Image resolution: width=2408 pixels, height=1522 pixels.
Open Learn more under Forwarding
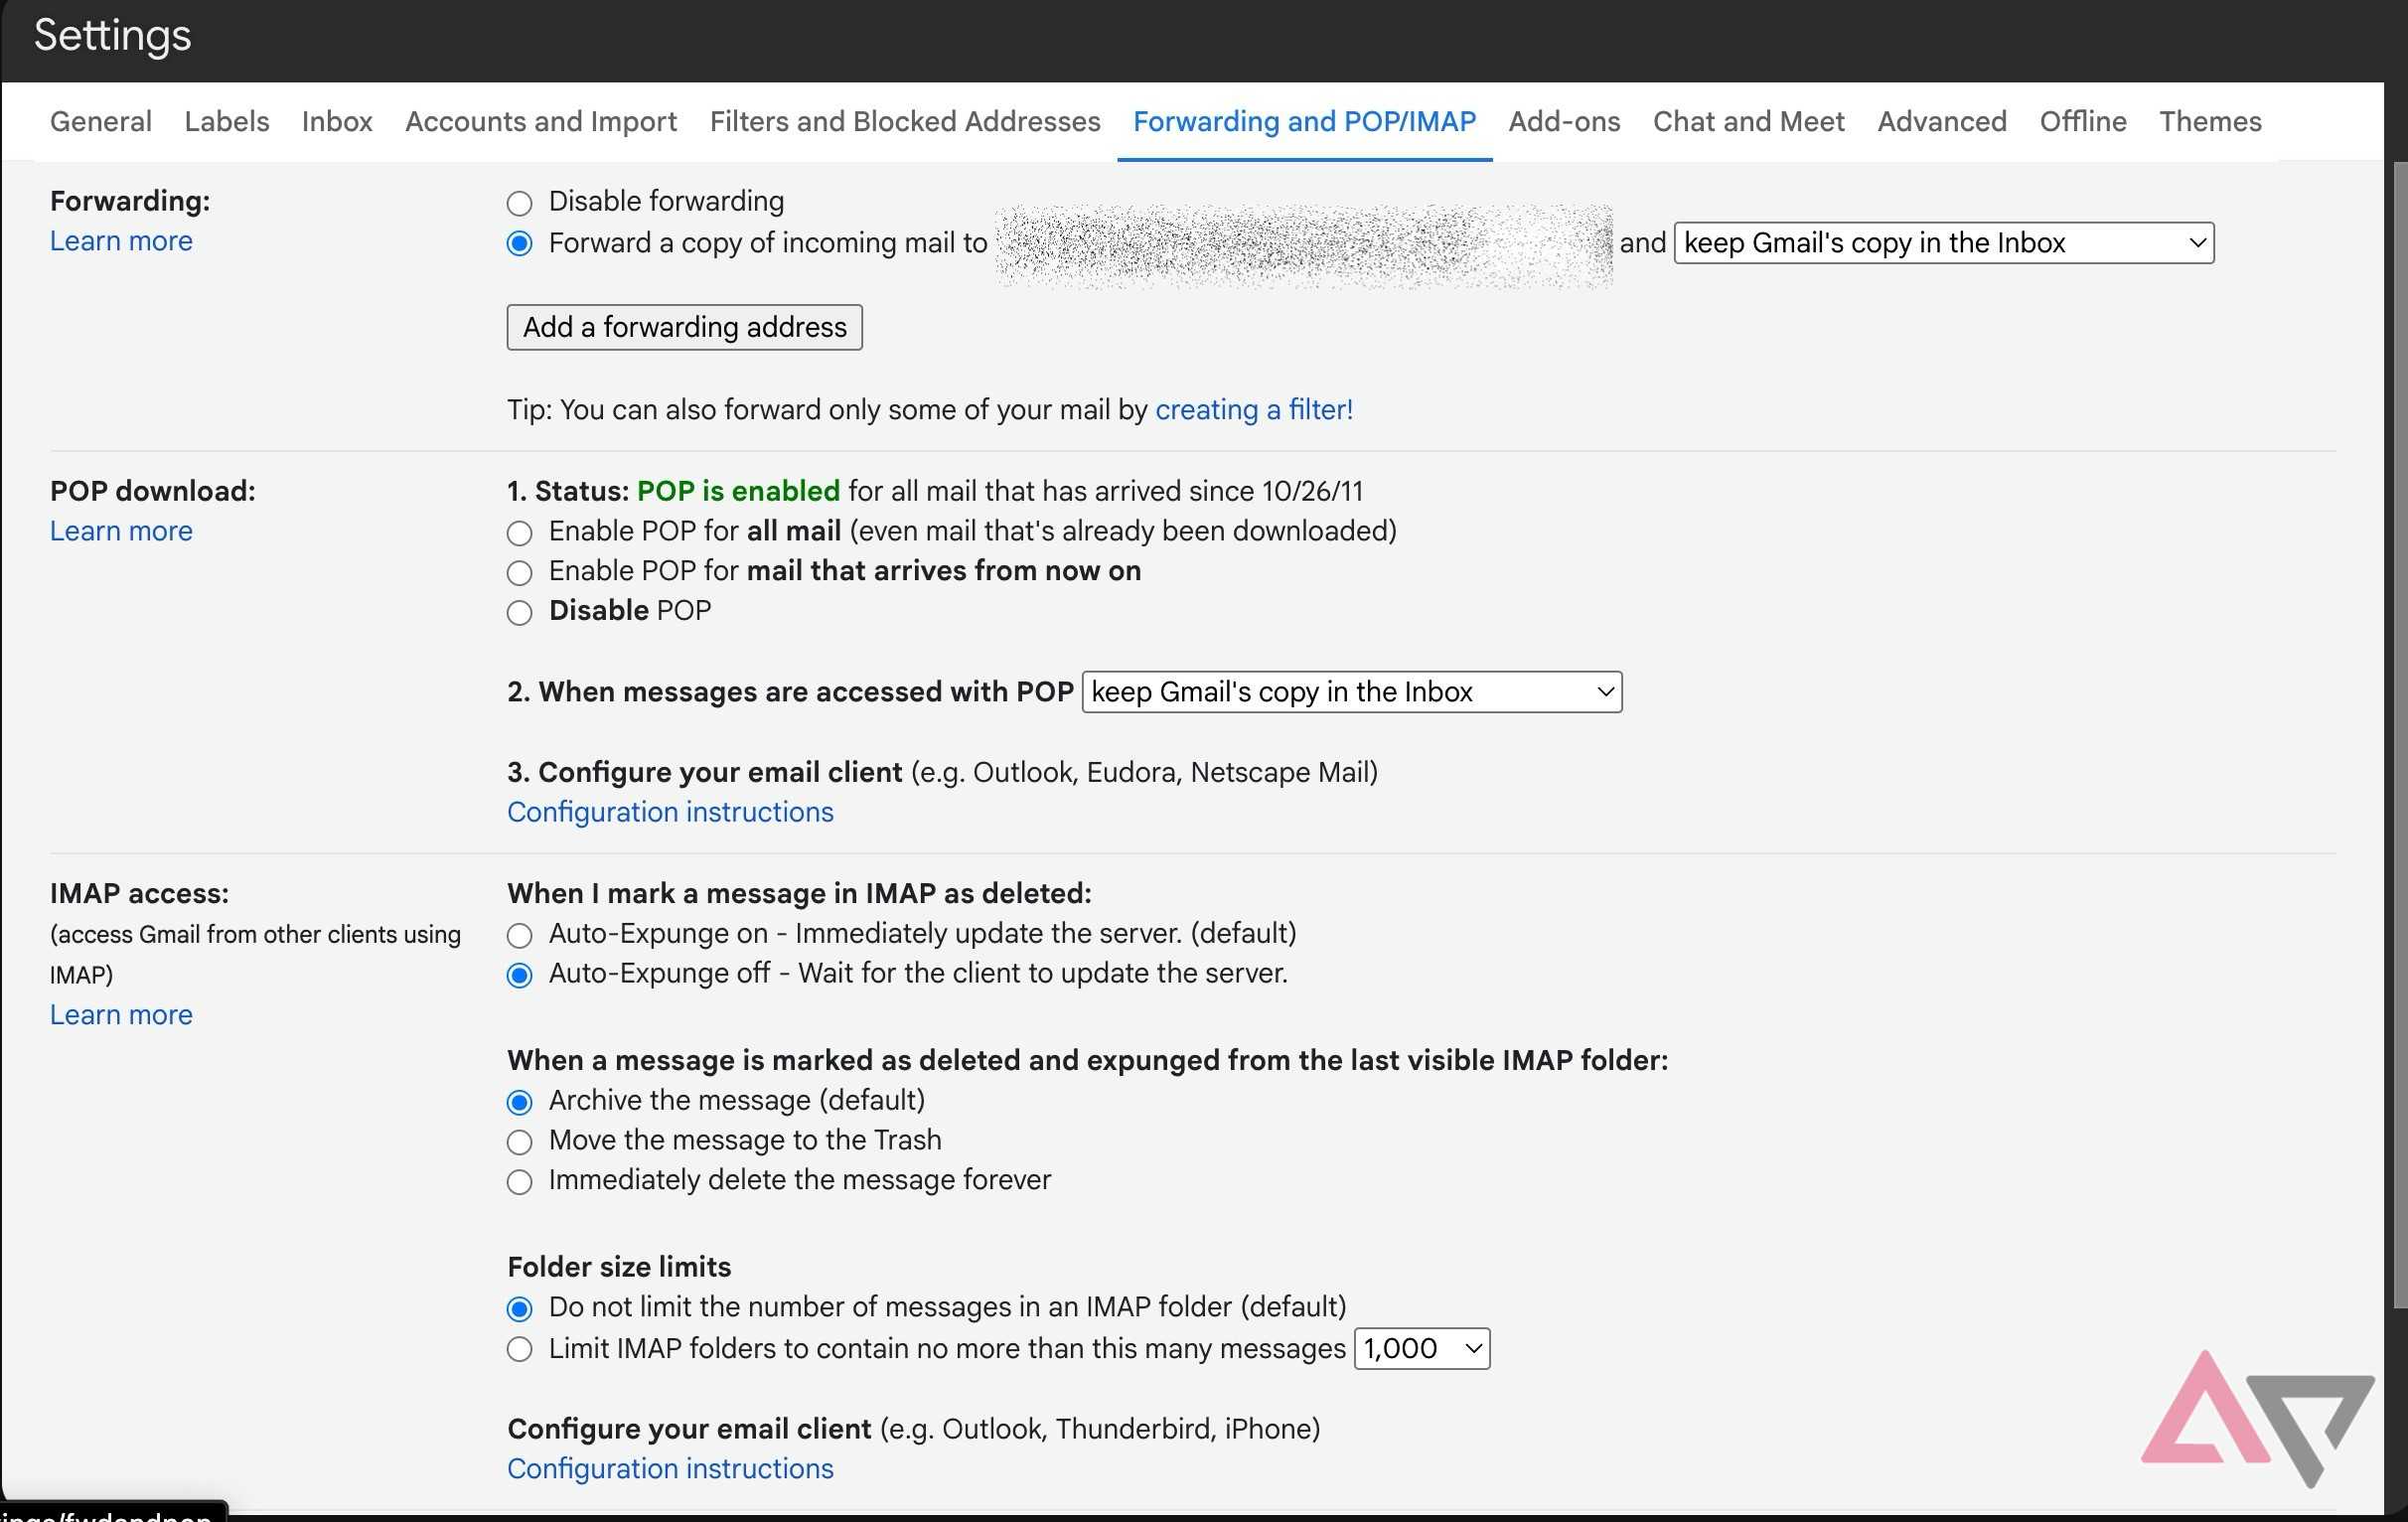pos(121,241)
